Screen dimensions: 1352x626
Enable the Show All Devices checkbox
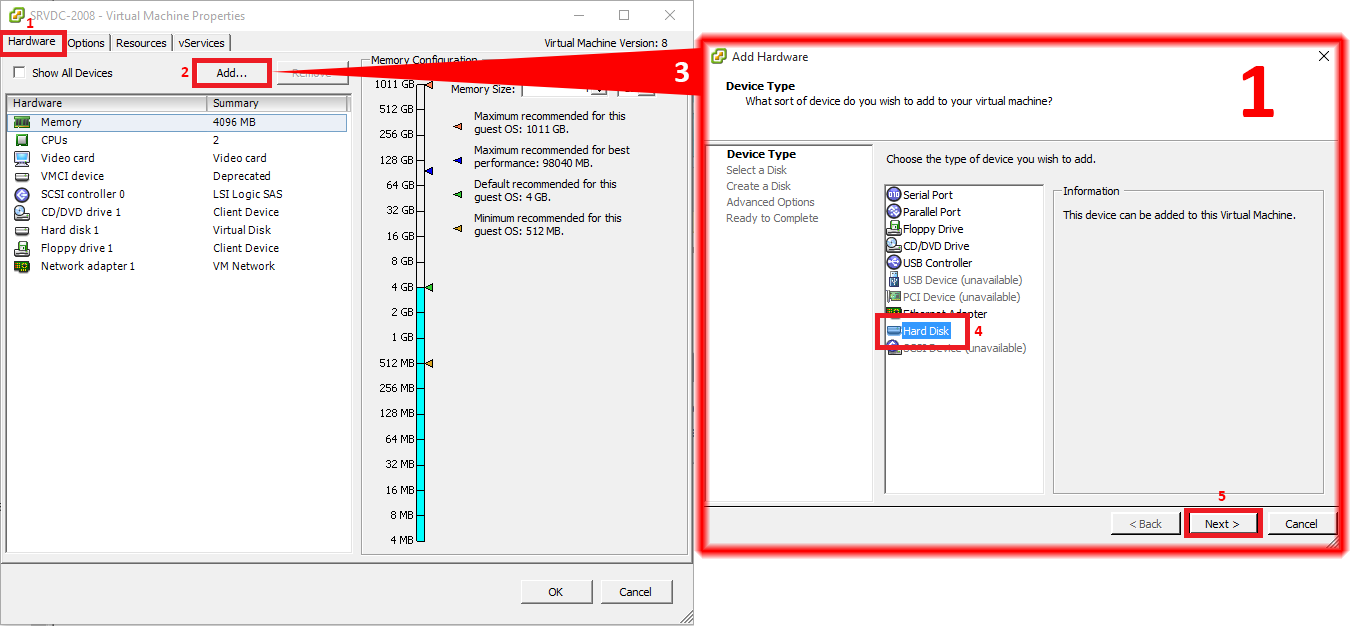pos(17,72)
